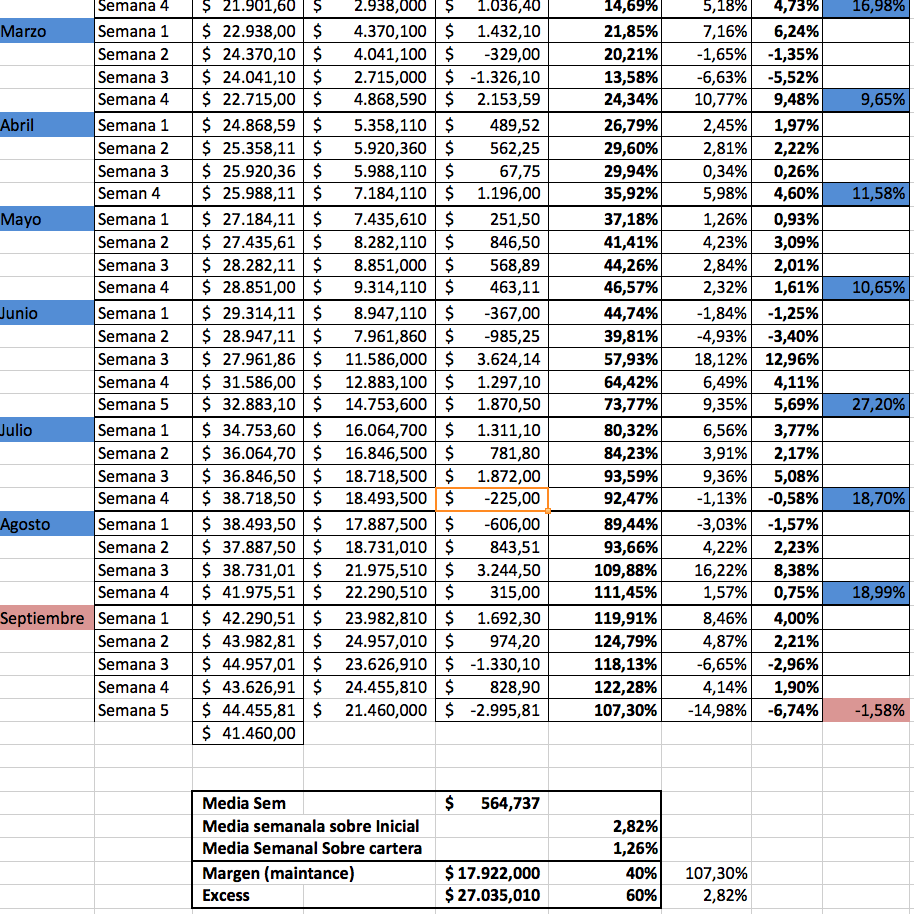Click monthly total cell 18,70%
The width and height of the screenshot is (914, 914).
pos(866,499)
